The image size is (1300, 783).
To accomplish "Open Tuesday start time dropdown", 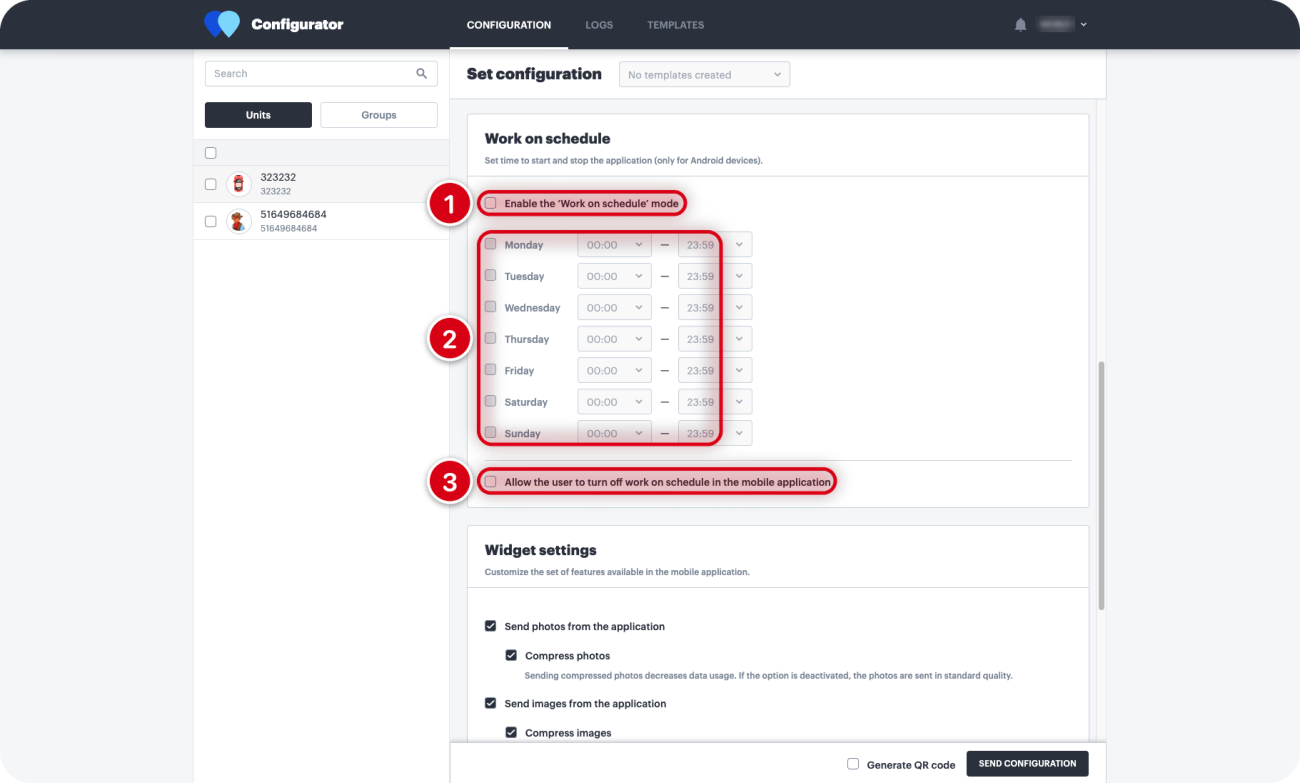I will pyautogui.click(x=614, y=276).
